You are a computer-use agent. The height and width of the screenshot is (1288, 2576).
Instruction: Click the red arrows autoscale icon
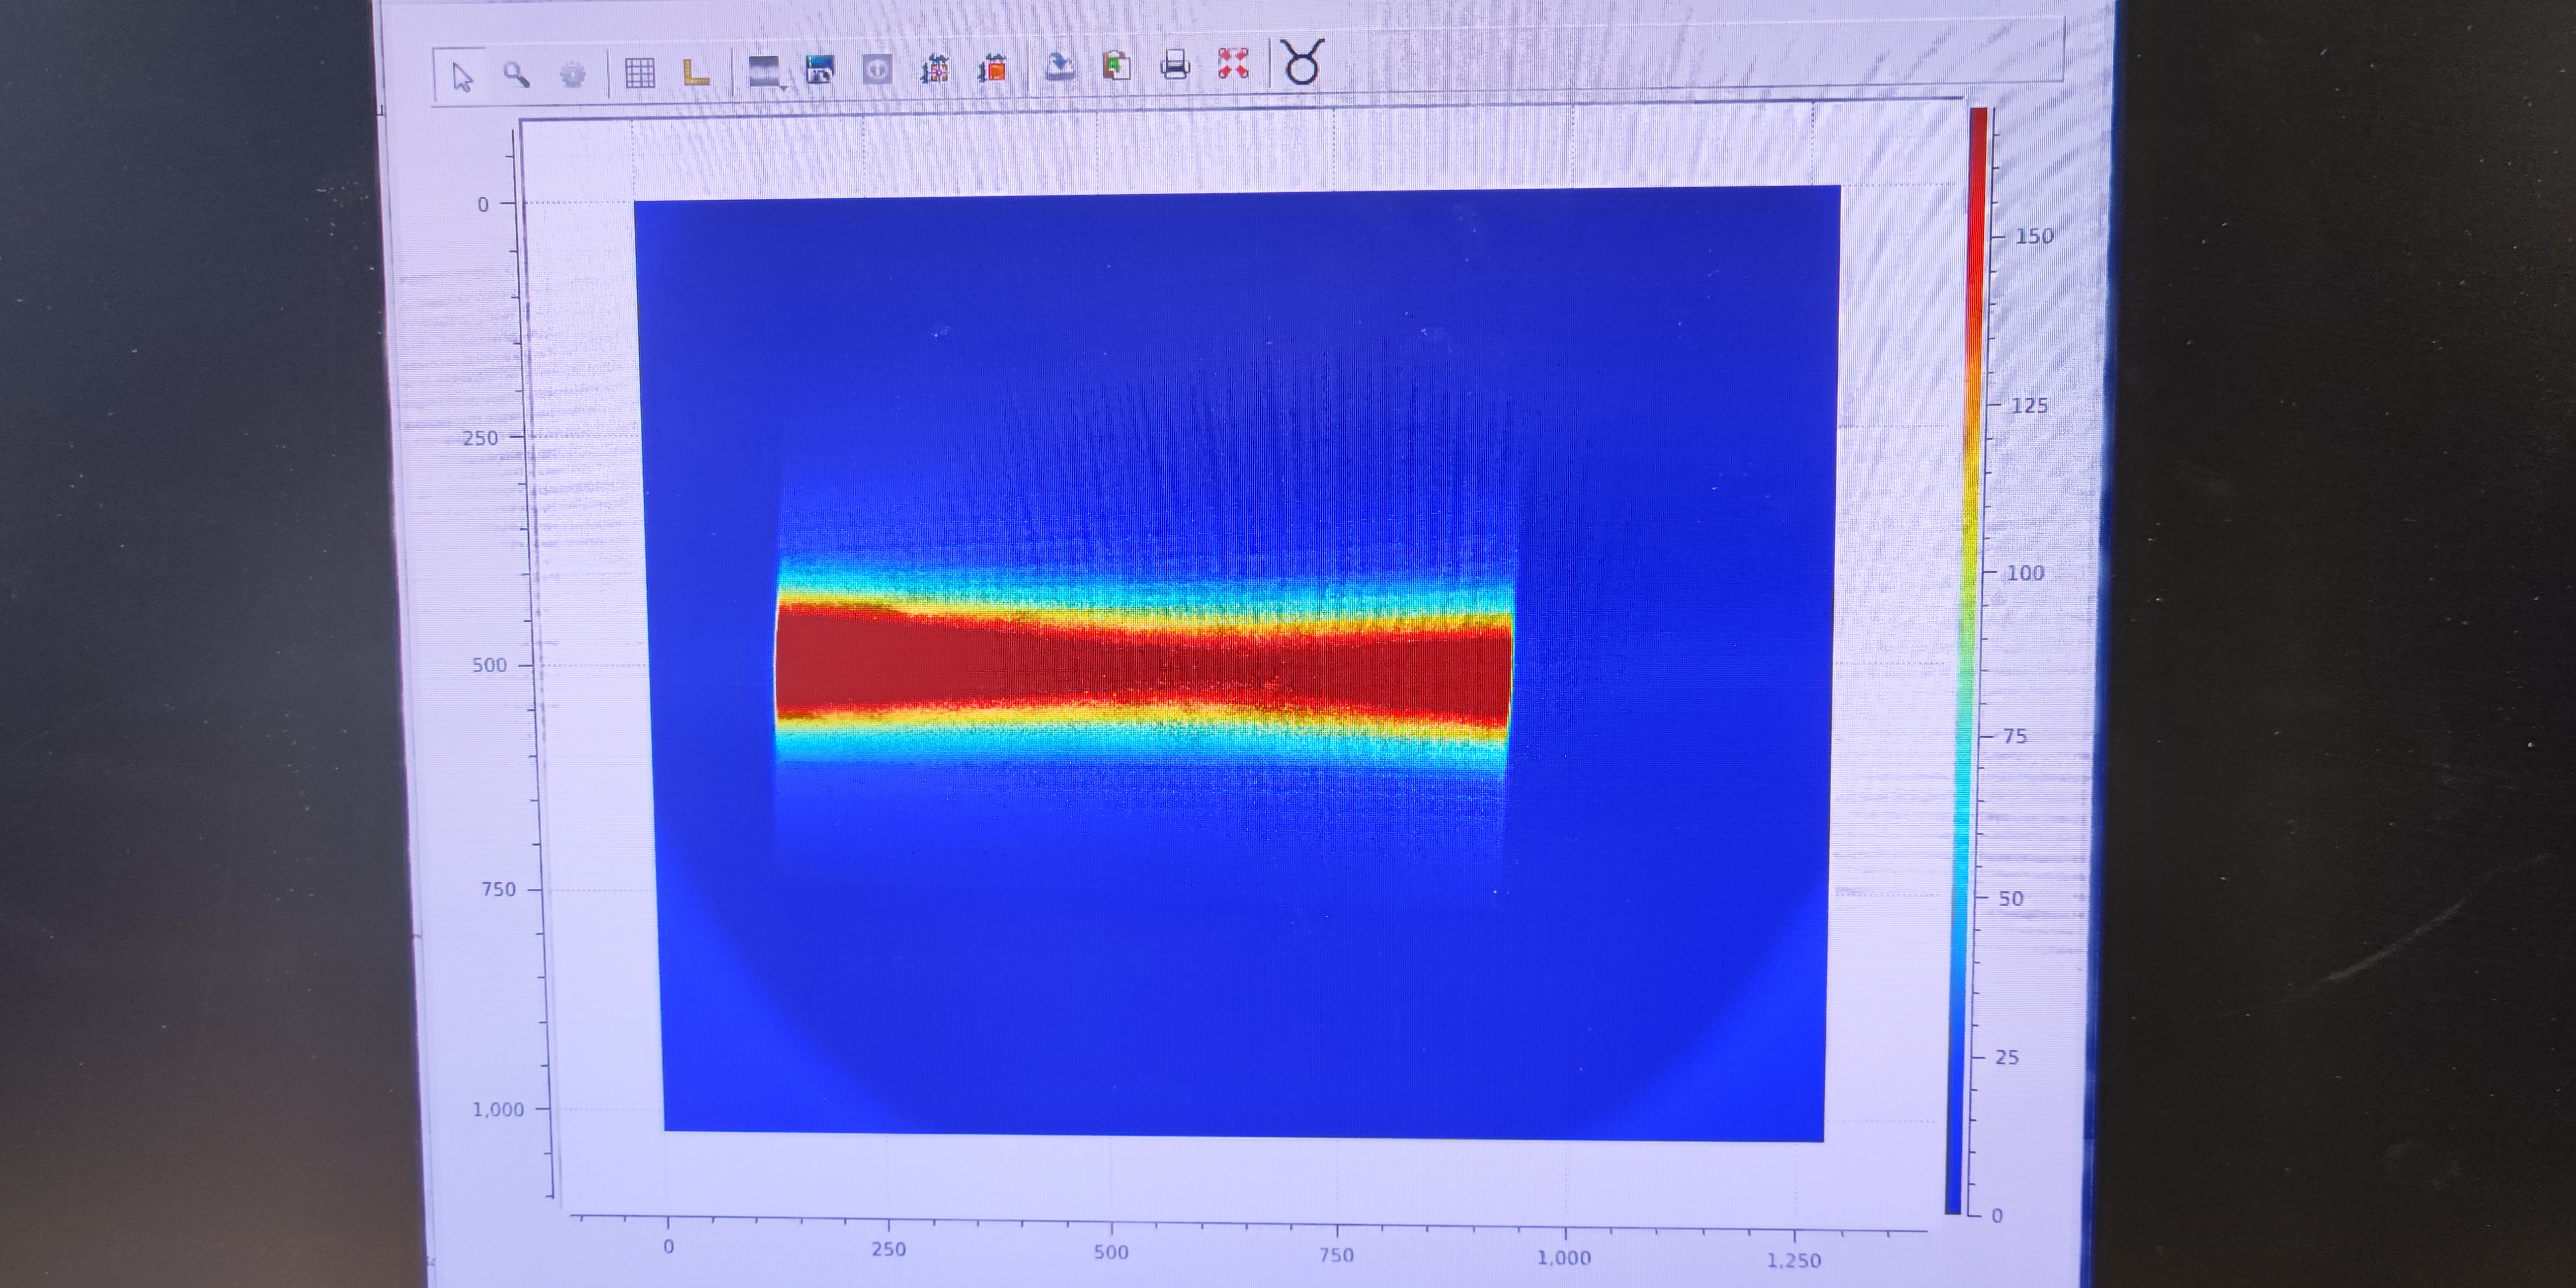click(x=1233, y=64)
